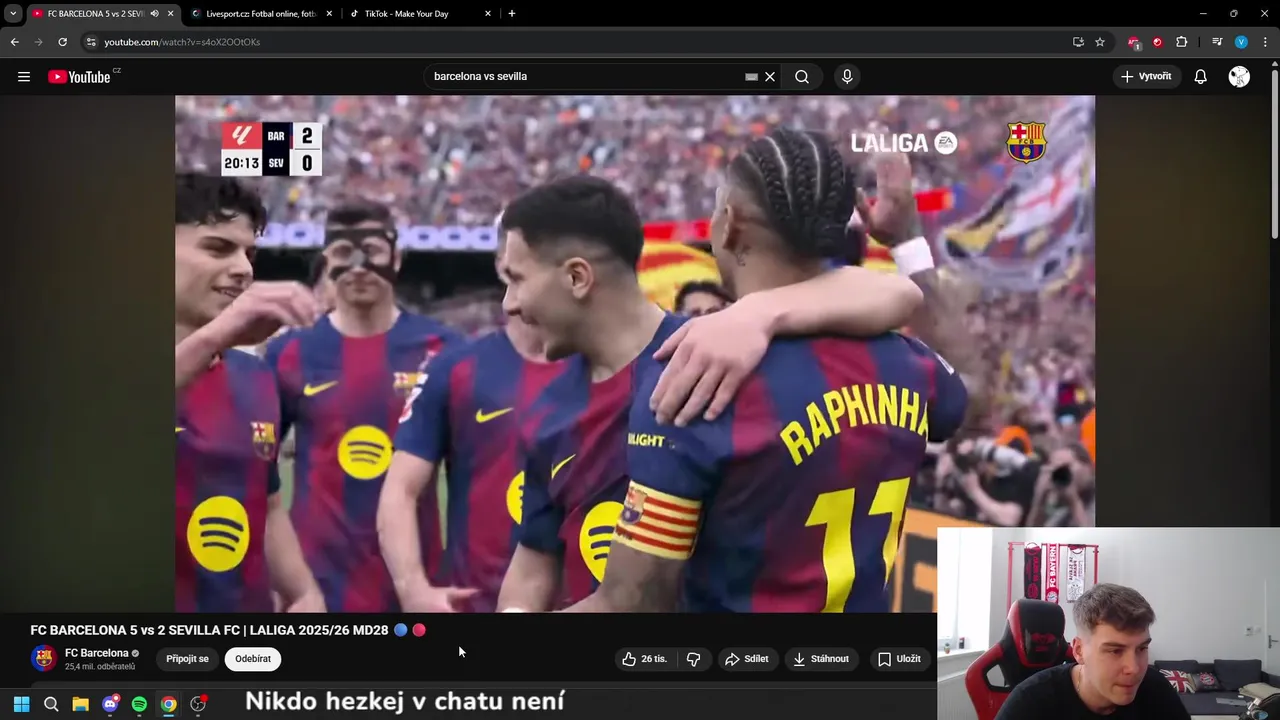1280x720 pixels.
Task: Open the YouTube hamburger guide menu
Action: coord(24,77)
